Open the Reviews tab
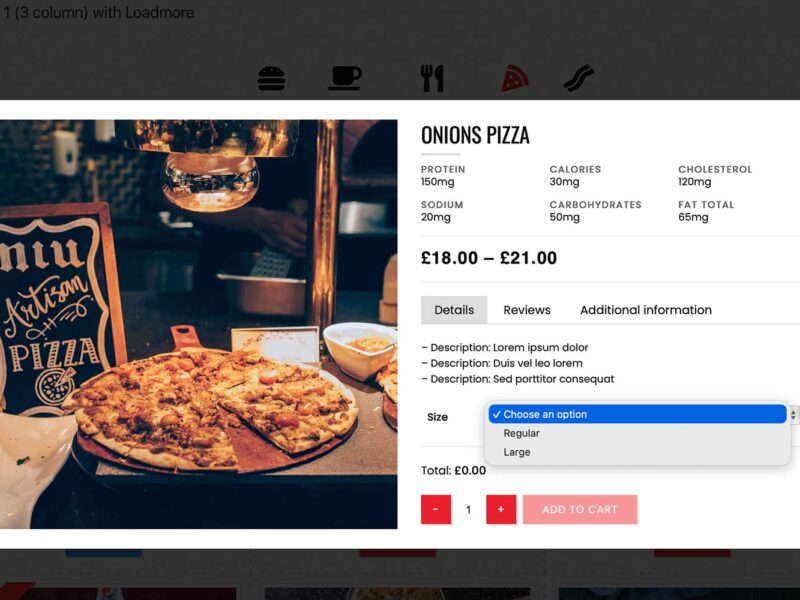This screenshot has height=600, width=800. [x=527, y=310]
